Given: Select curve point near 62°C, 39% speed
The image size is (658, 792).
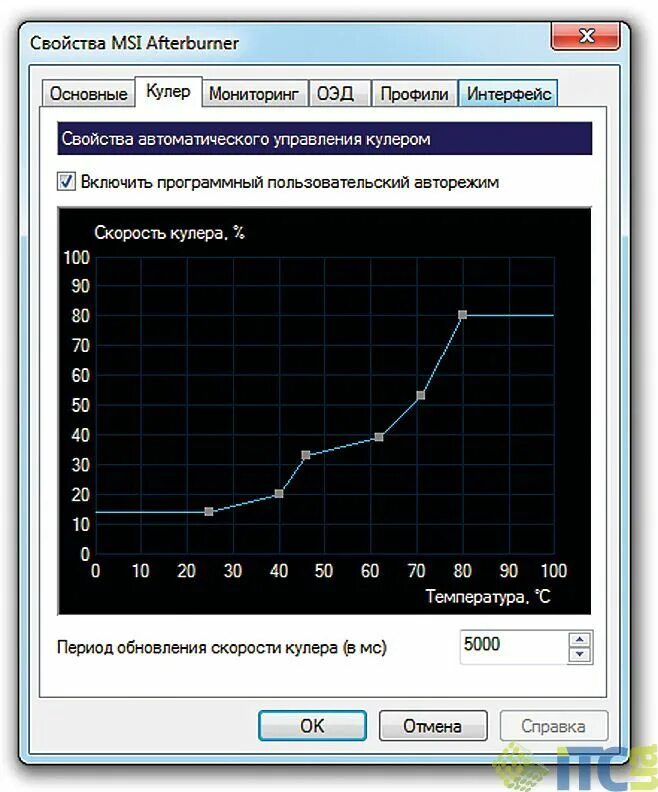Looking at the screenshot, I should 379,437.
